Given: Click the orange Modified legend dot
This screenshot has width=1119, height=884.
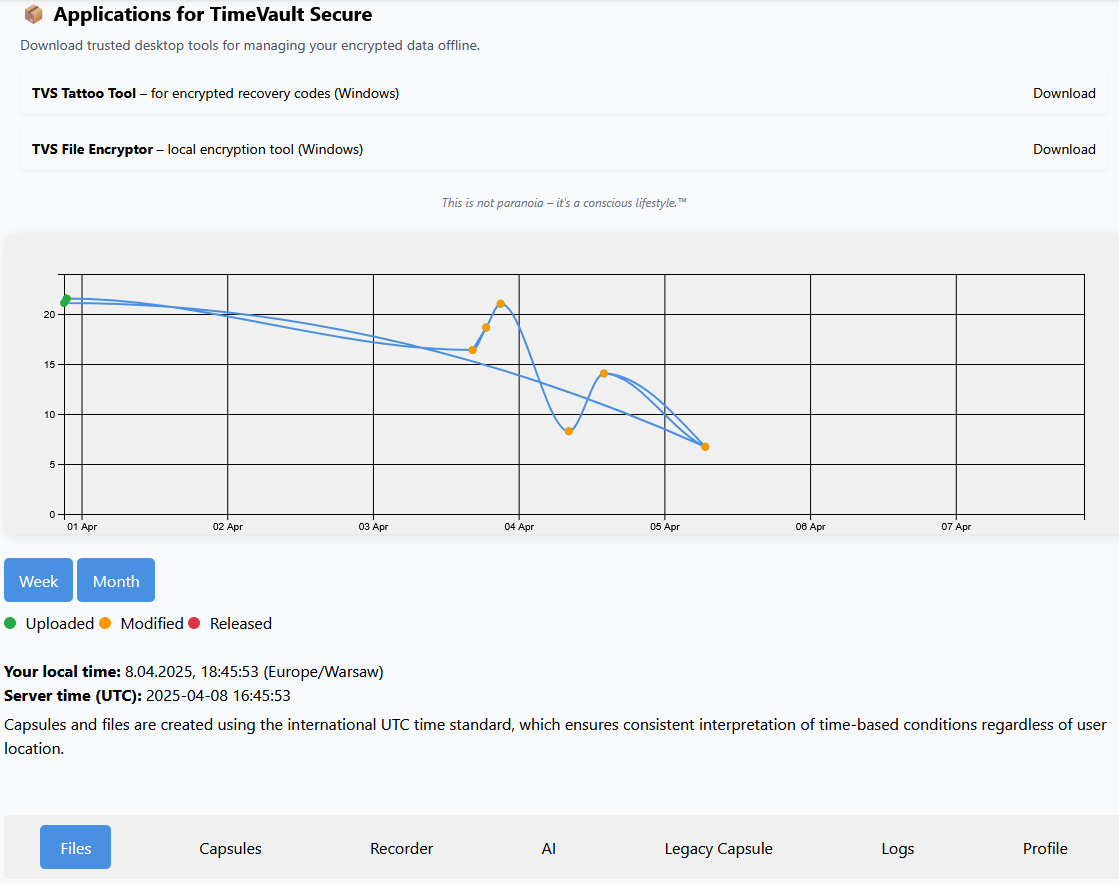Looking at the screenshot, I should click(105, 623).
